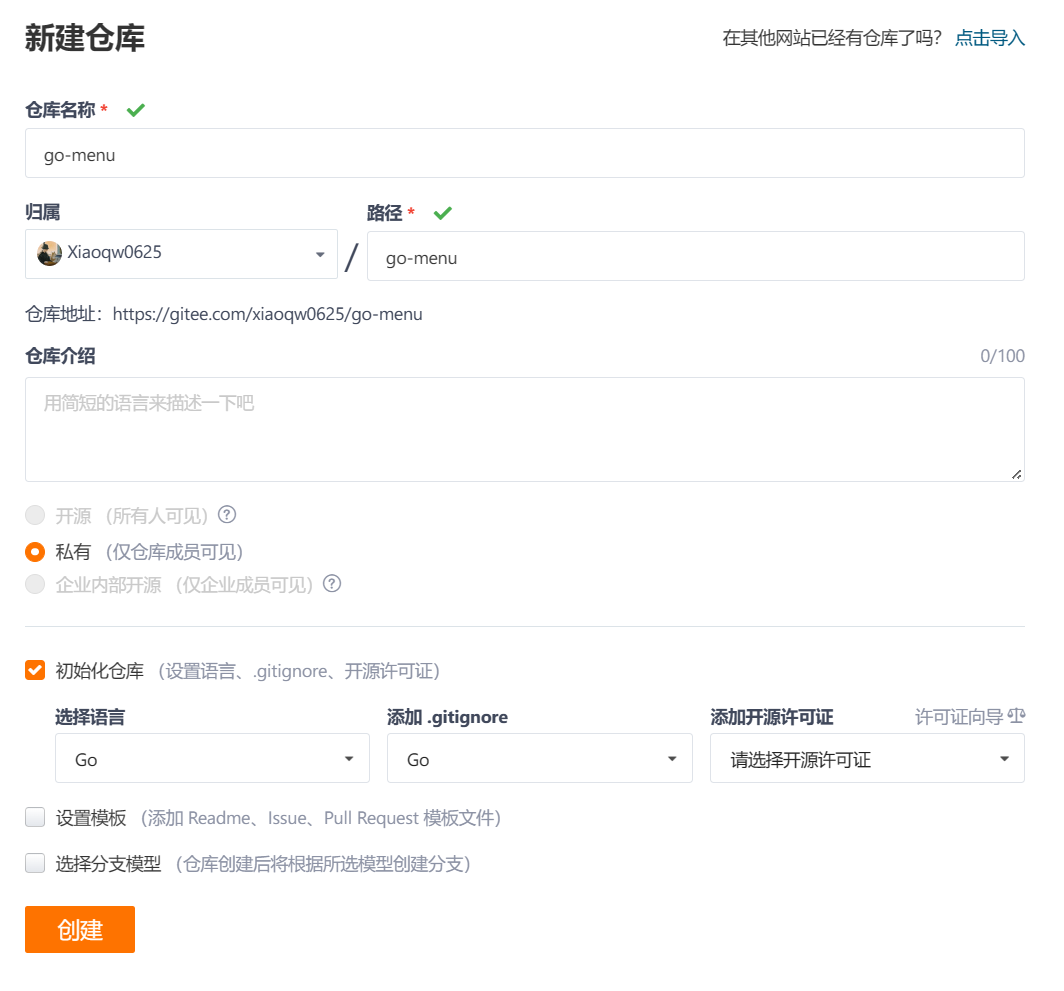This screenshot has width=1064, height=991.
Task: Click the repository URL https://gitee.com/xiaoqw0625/go-menu
Action: pos(267,314)
